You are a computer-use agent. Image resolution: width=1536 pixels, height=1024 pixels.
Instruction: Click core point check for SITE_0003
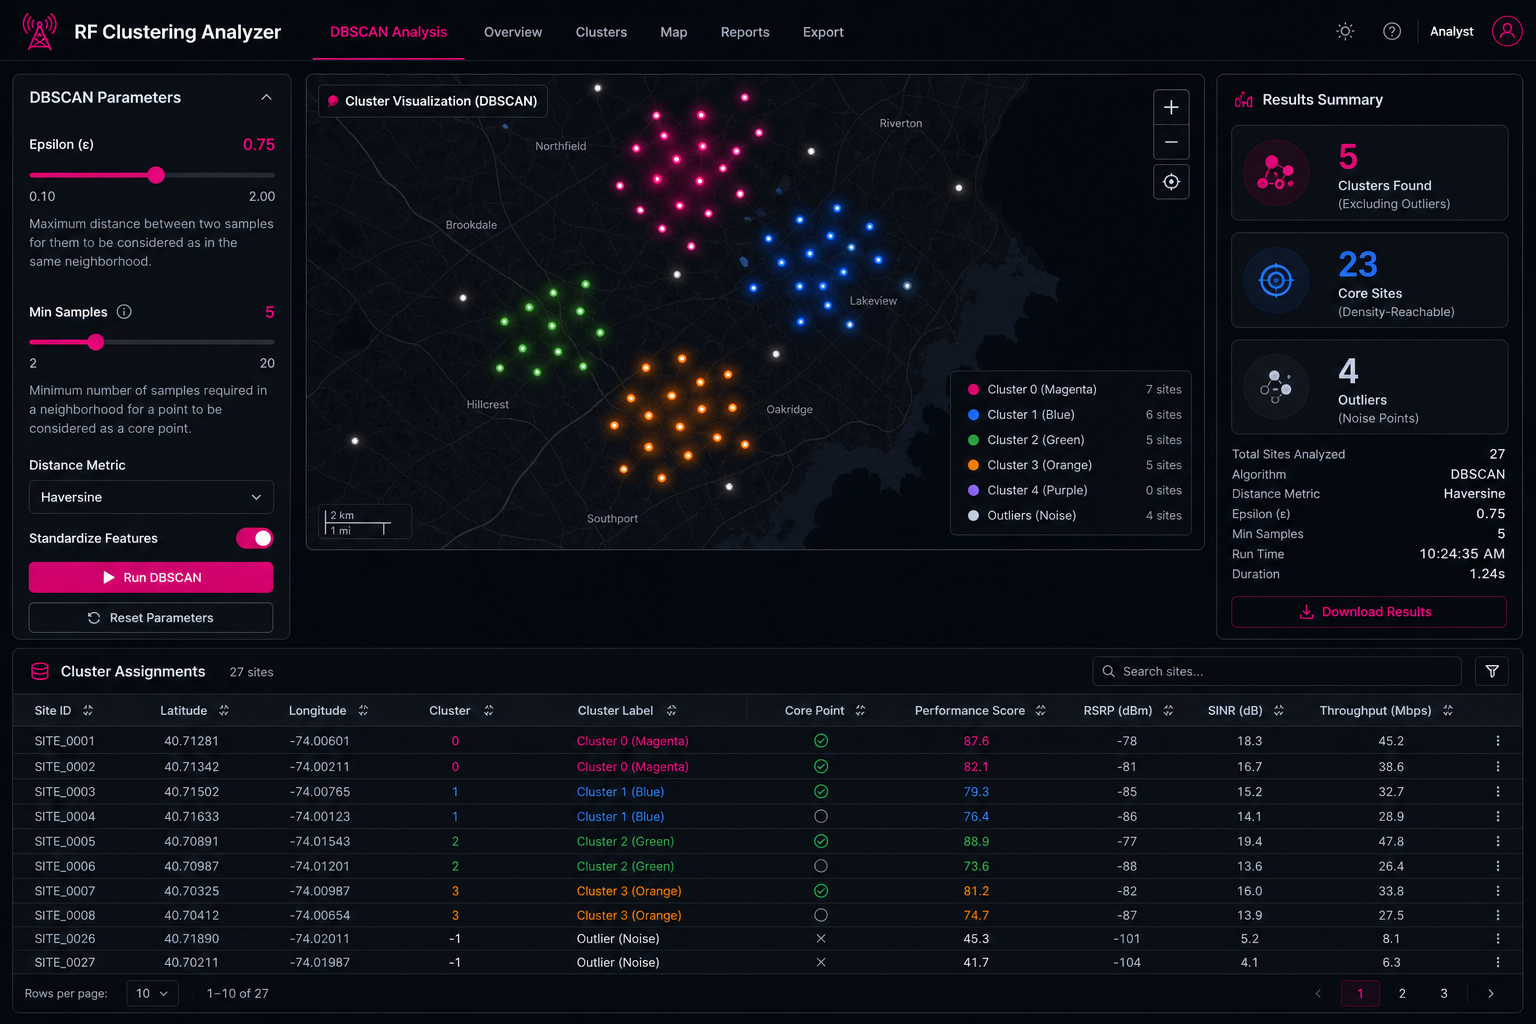(x=820, y=791)
